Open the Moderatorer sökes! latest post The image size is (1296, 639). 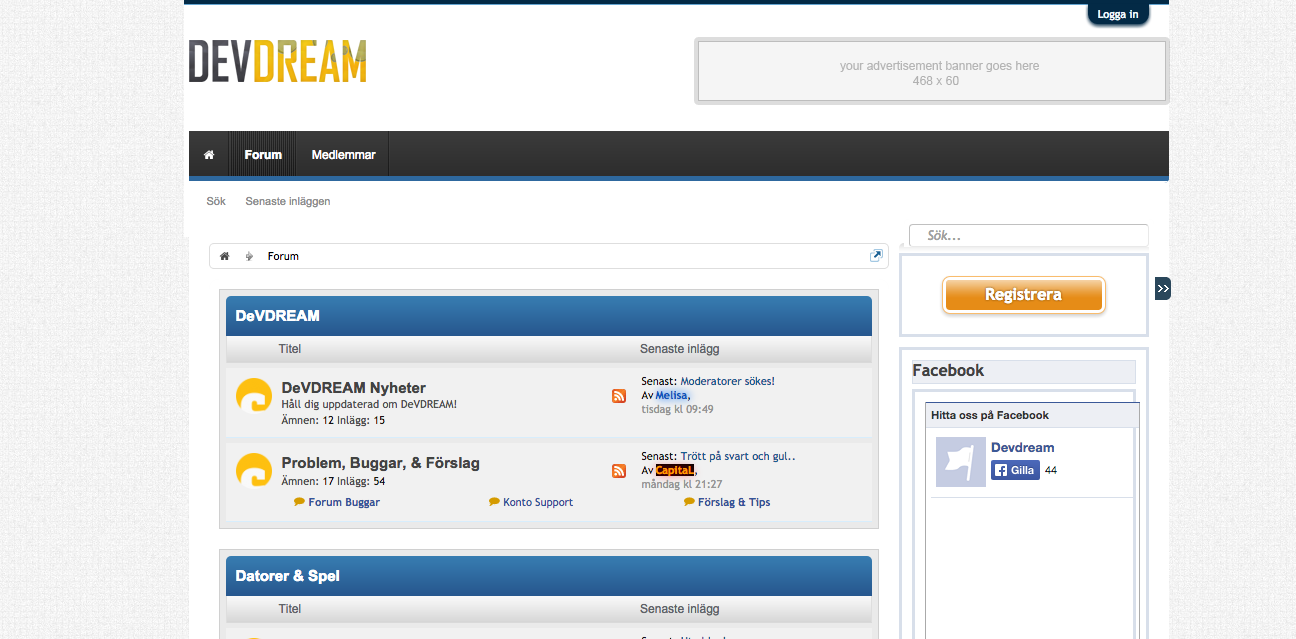(727, 381)
